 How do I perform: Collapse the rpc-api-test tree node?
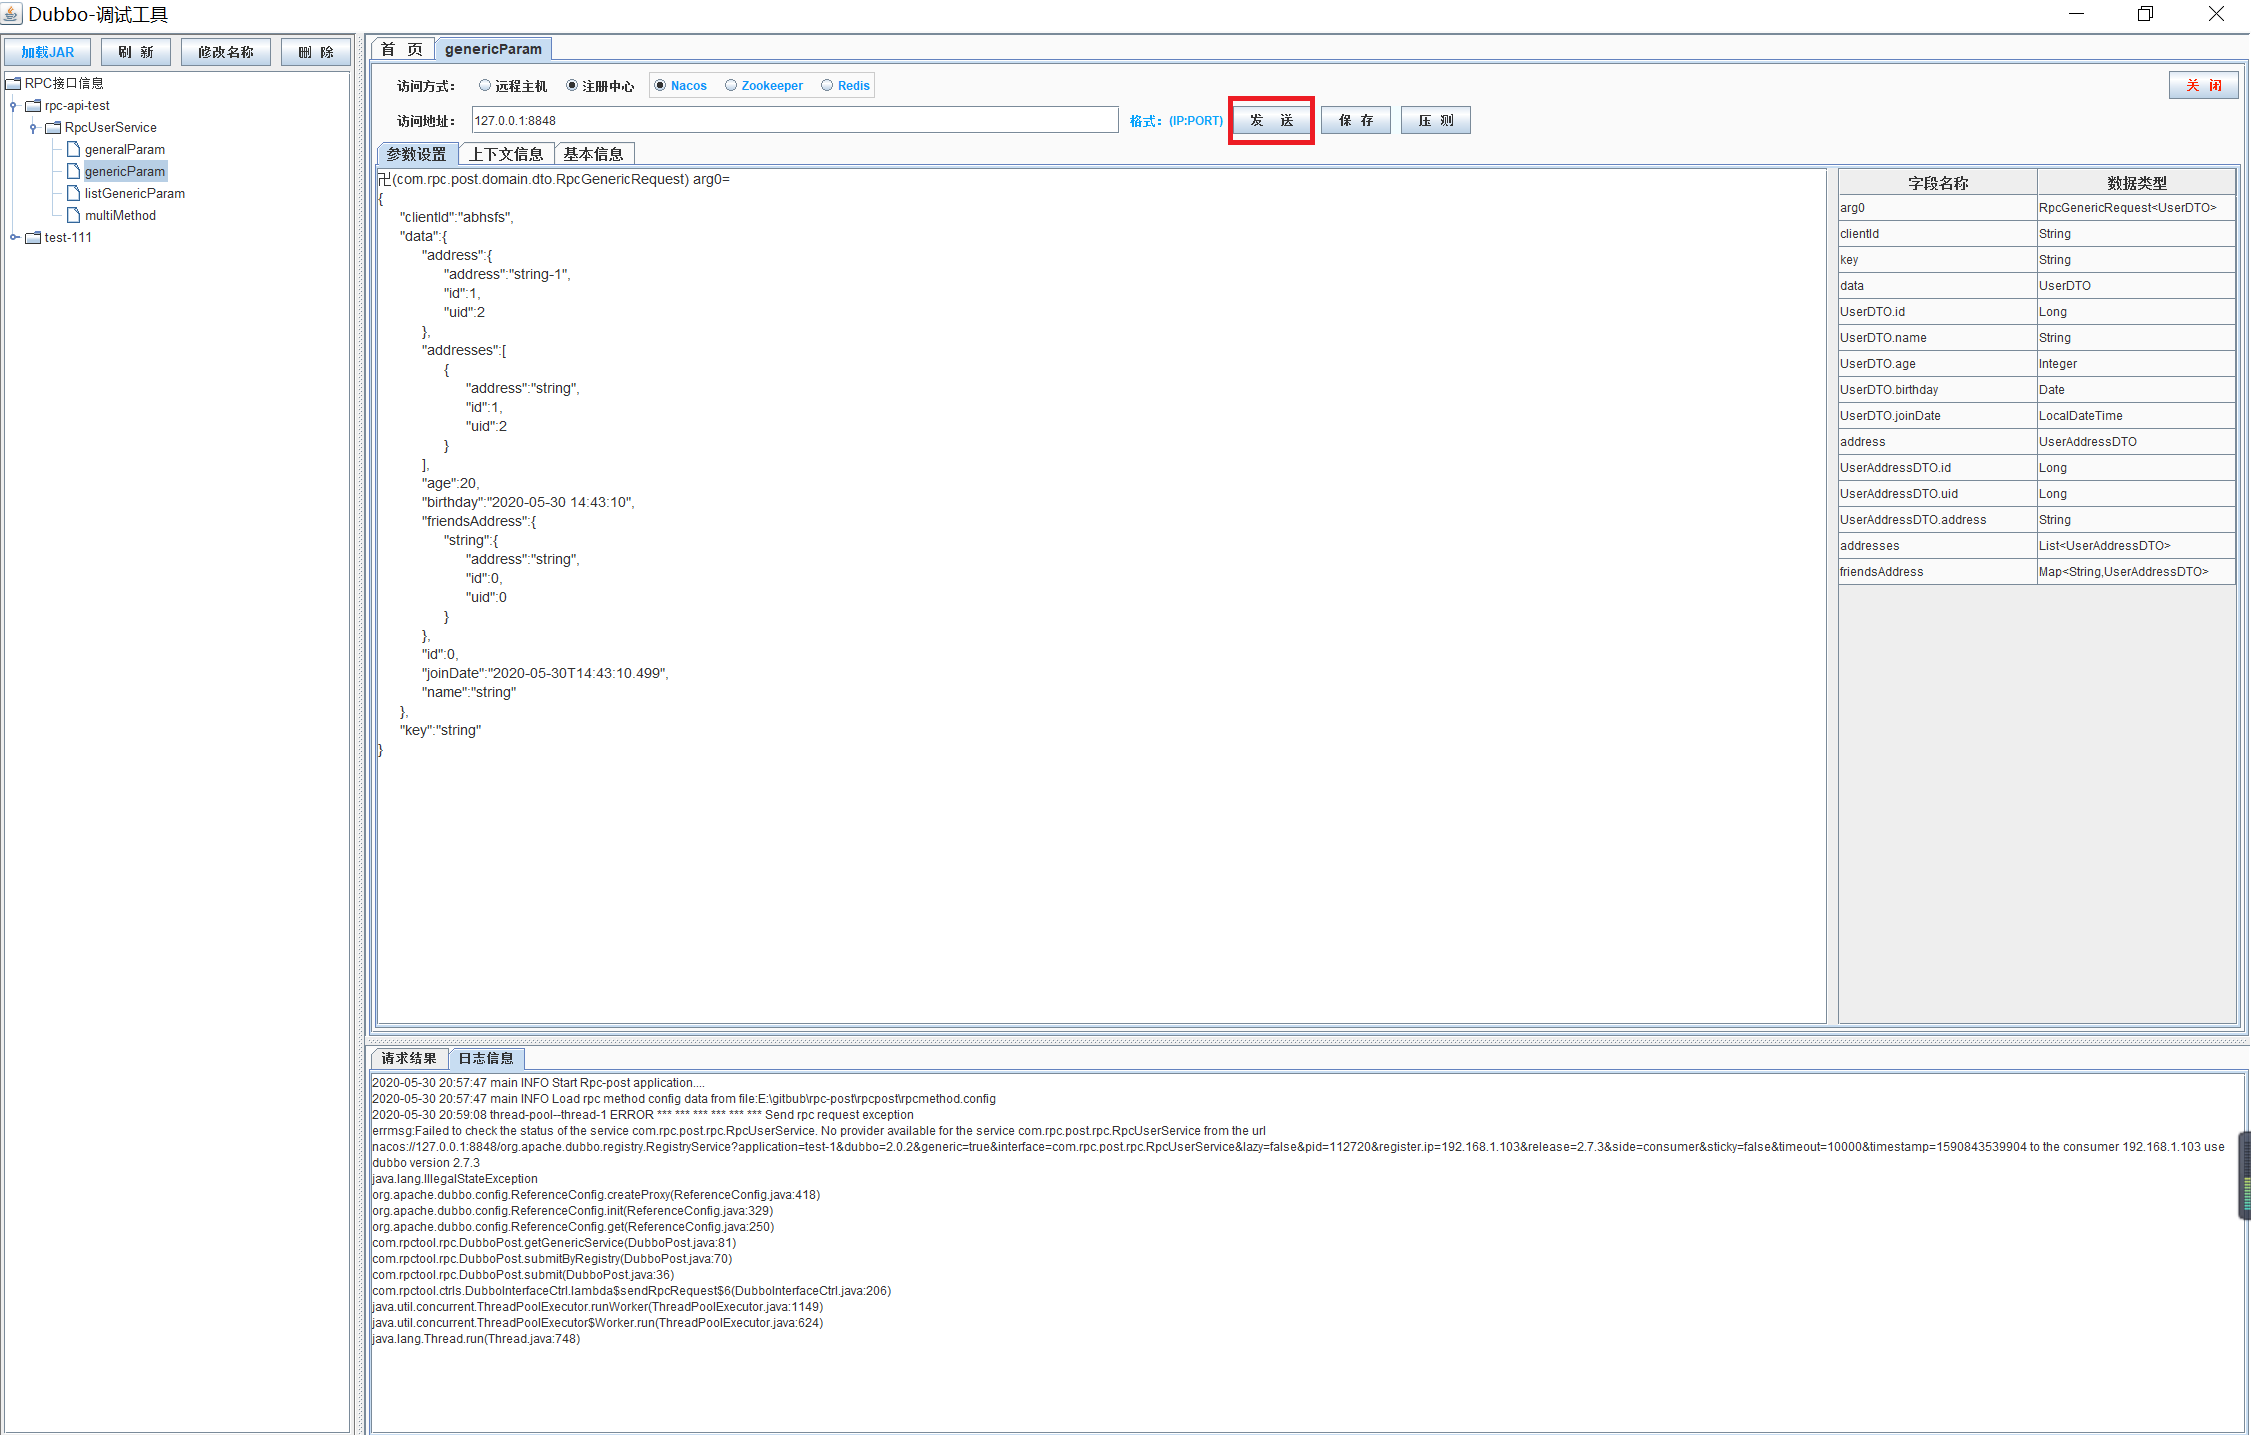click(13, 105)
